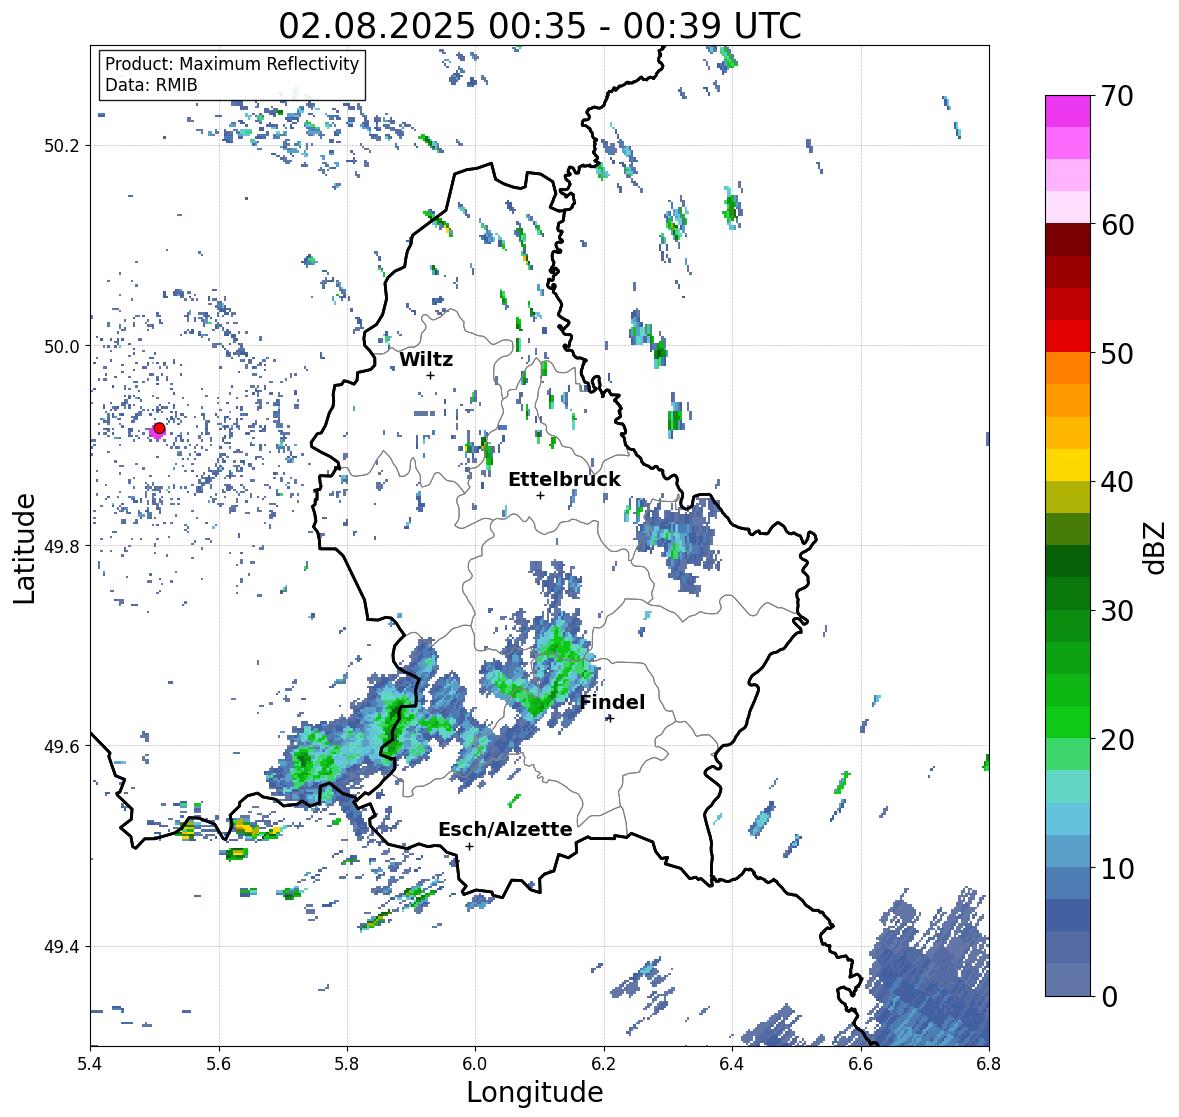
Task: Click the 6.2 longitude tick label
Action: pos(604,1064)
